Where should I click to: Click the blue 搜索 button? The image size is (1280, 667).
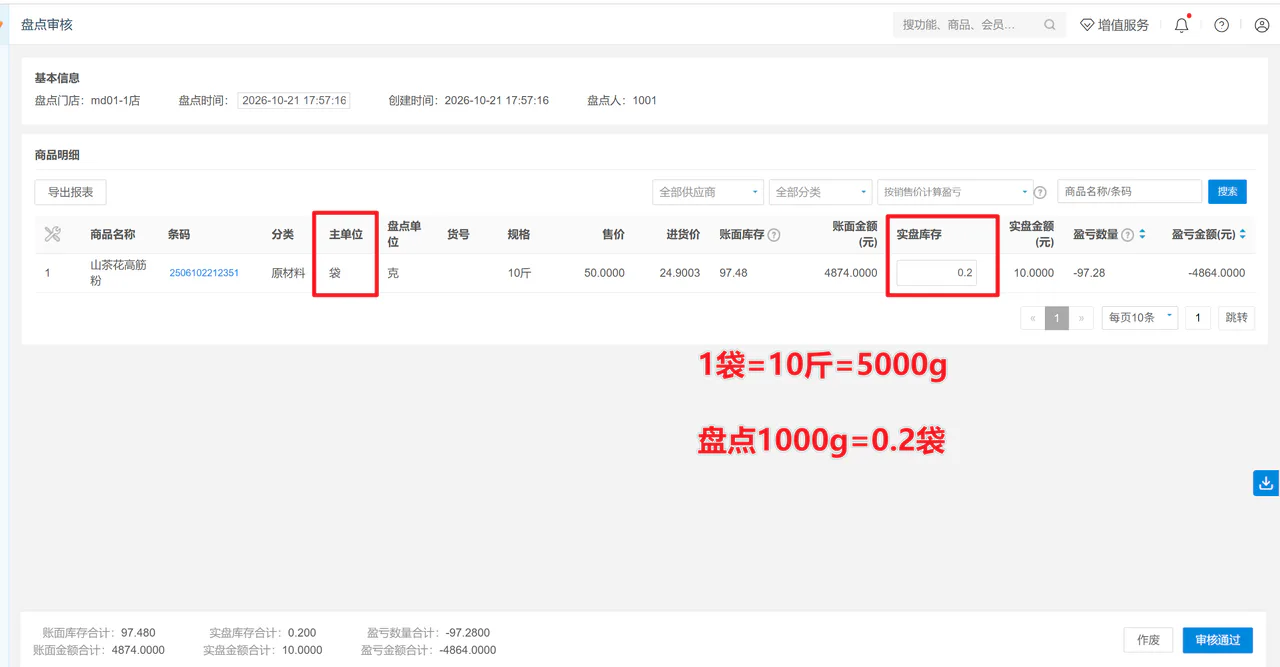click(1228, 191)
